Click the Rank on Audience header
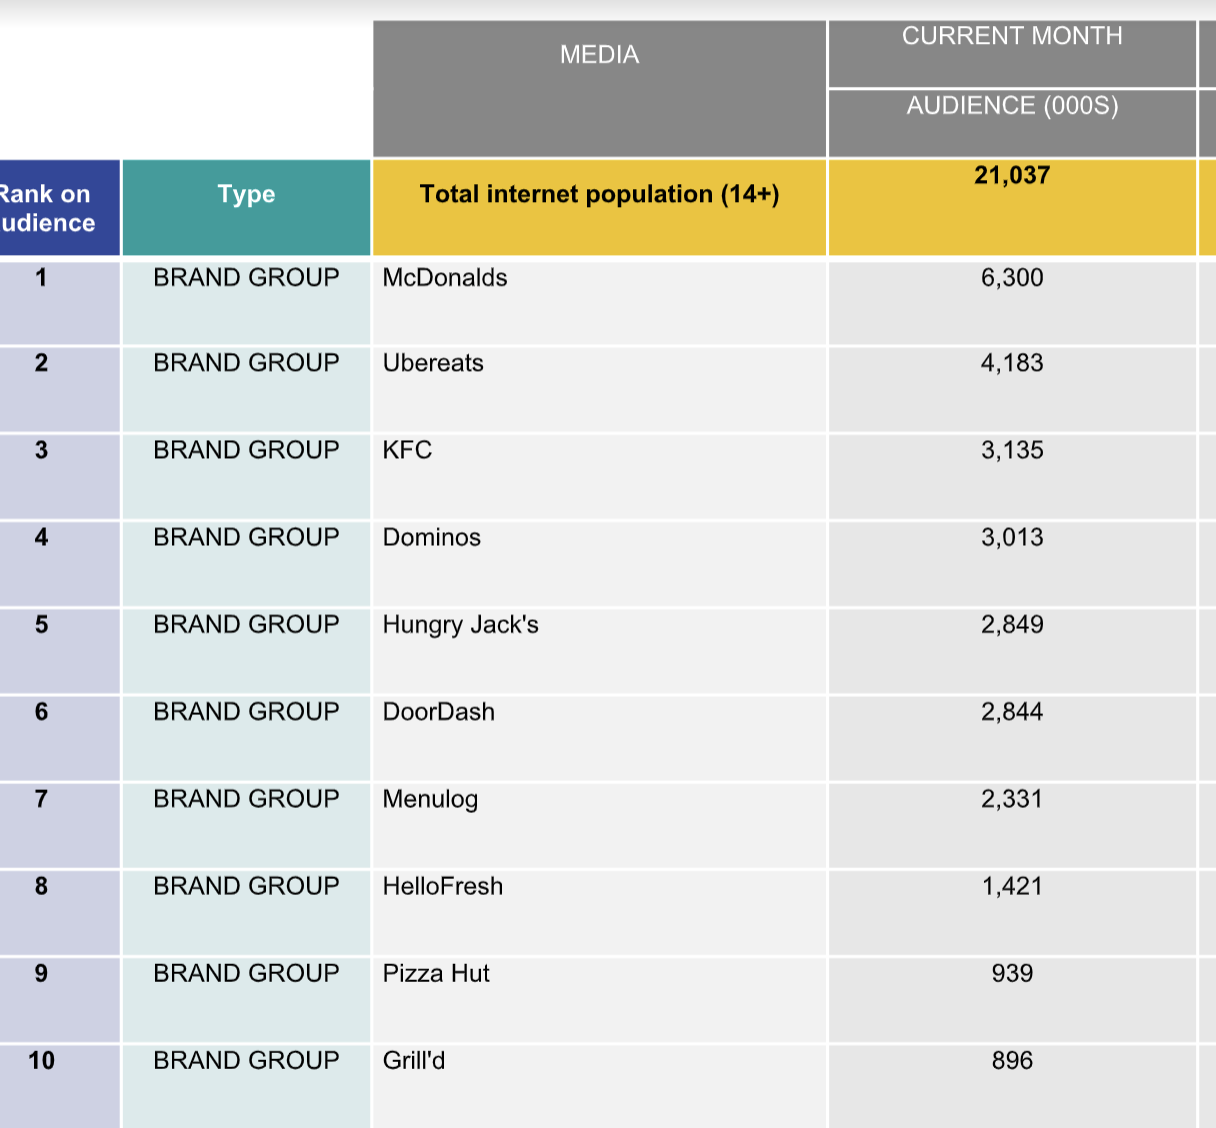The width and height of the screenshot is (1216, 1128). (x=59, y=208)
